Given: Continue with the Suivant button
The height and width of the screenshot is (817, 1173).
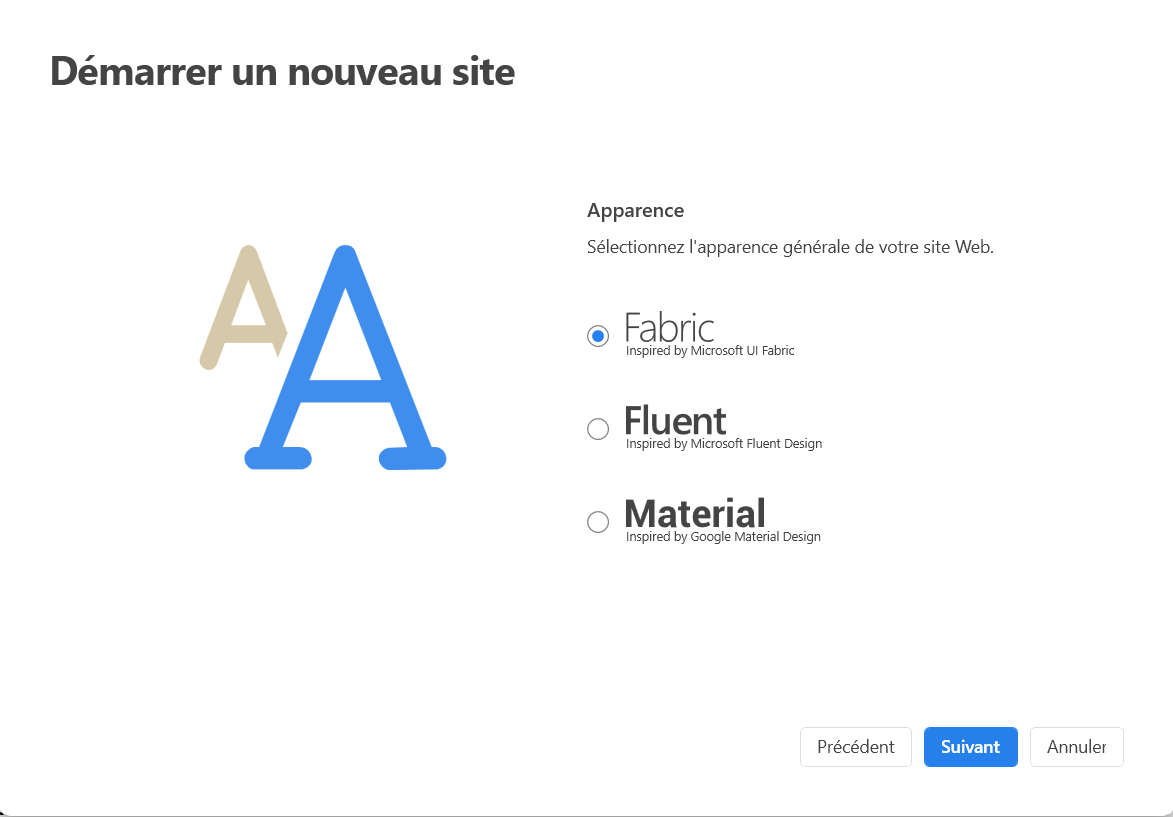Looking at the screenshot, I should (x=970, y=747).
